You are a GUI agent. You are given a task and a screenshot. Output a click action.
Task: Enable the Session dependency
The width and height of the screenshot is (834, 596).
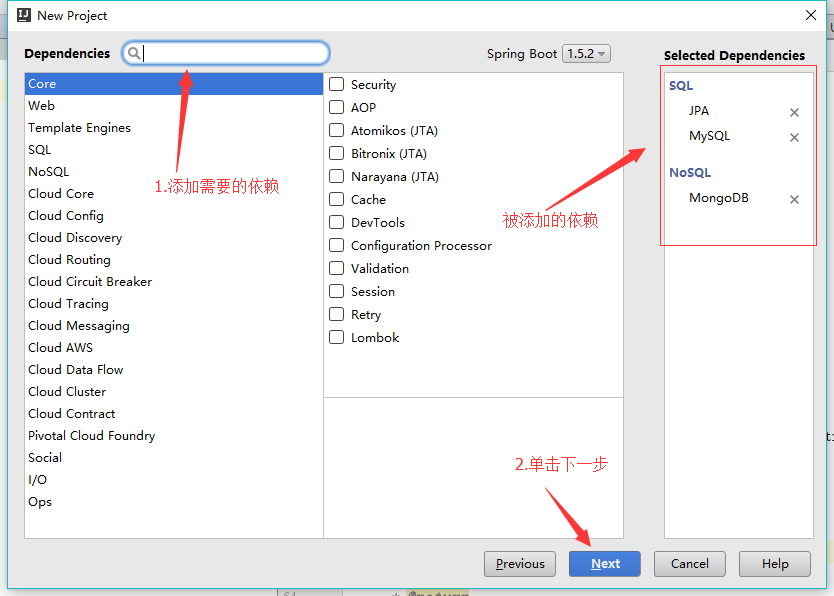pyautogui.click(x=336, y=291)
